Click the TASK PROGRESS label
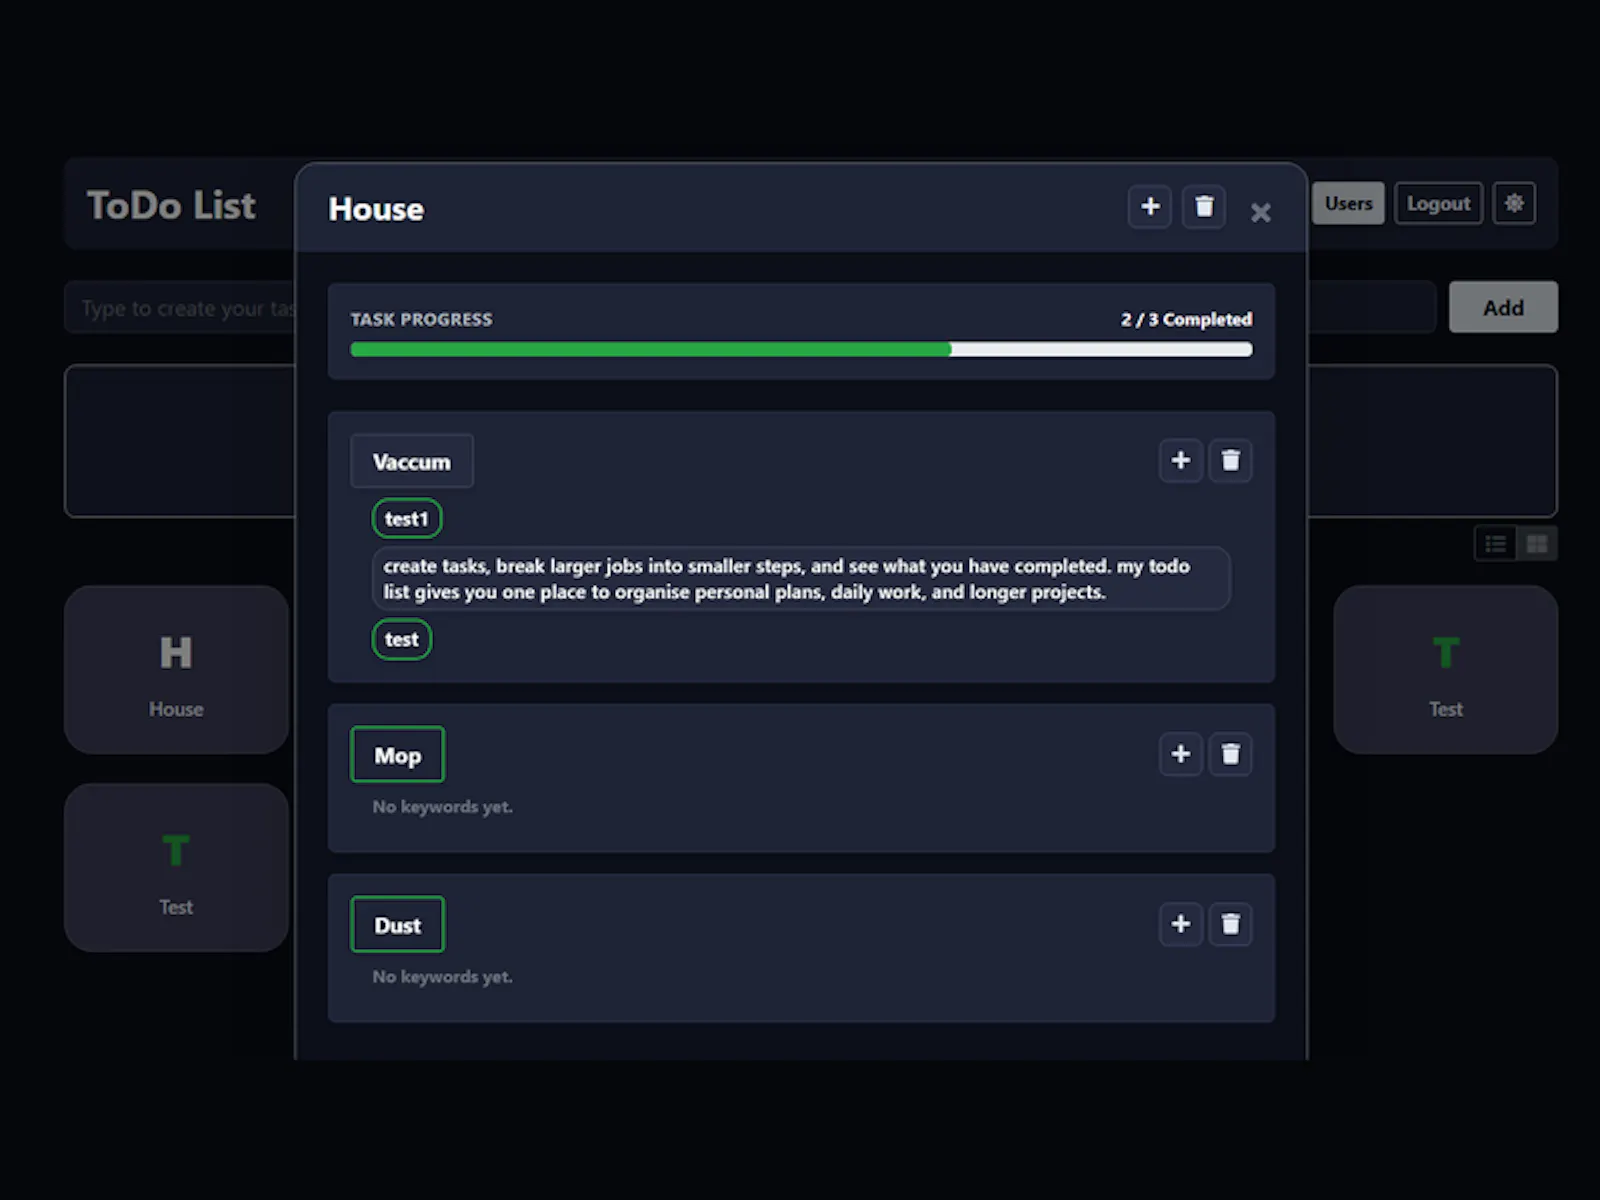This screenshot has width=1600, height=1200. (x=421, y=319)
